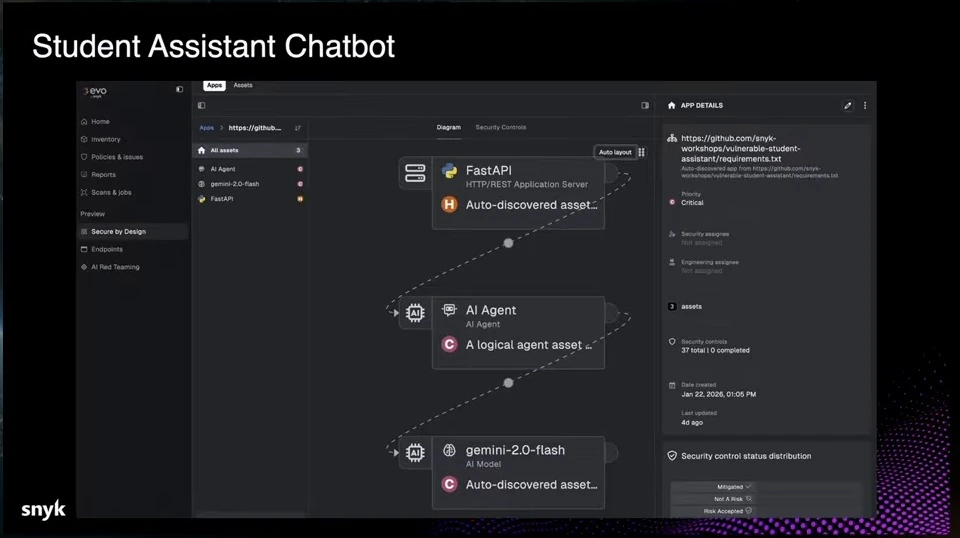
Task: Click the Inventory sidebar icon
Action: [84, 139]
